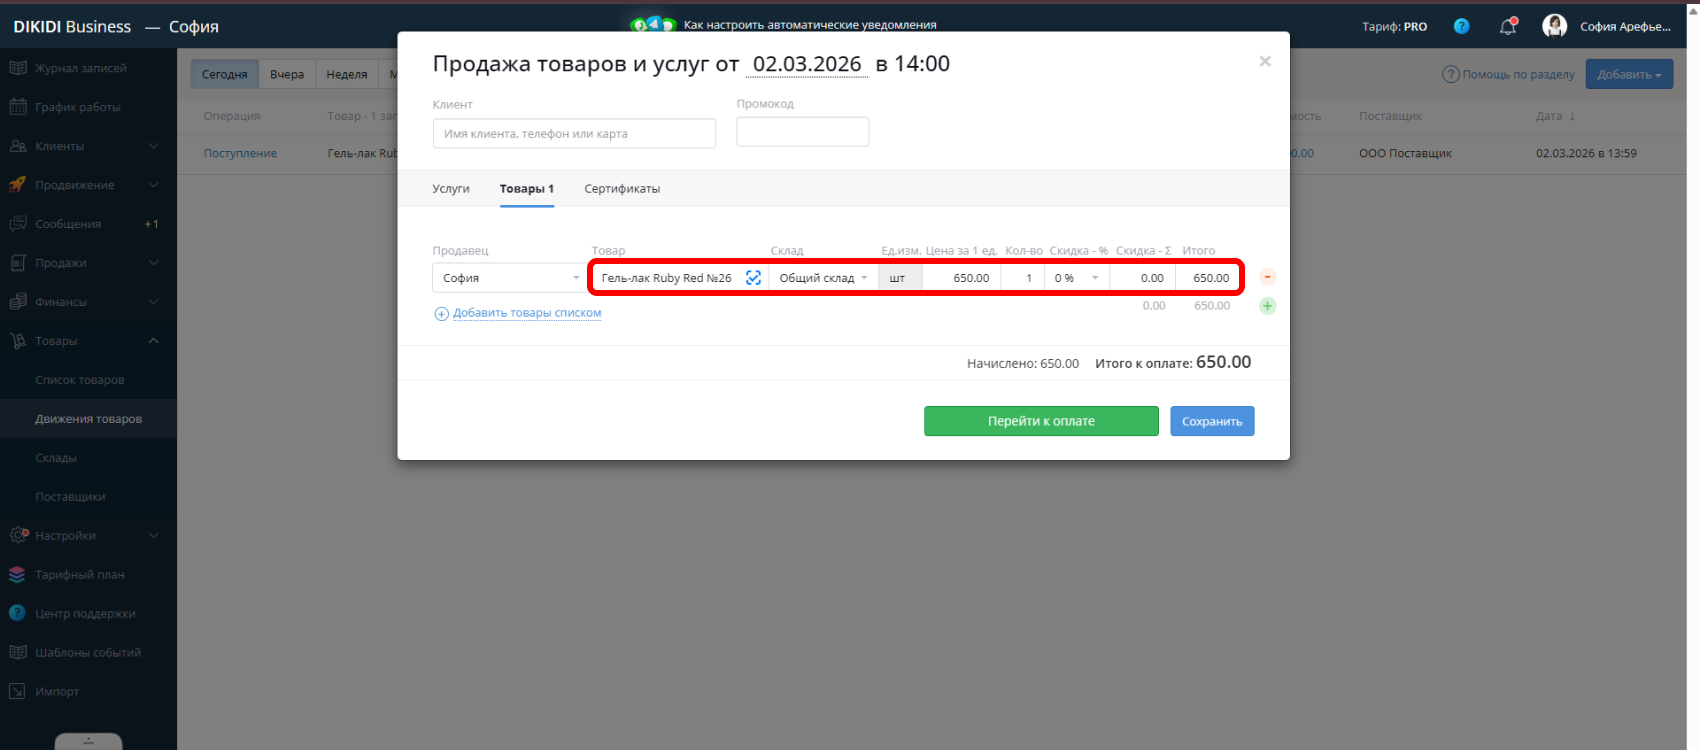Focus the Клиент name input field
Image resolution: width=1700 pixels, height=750 pixels.
574,134
